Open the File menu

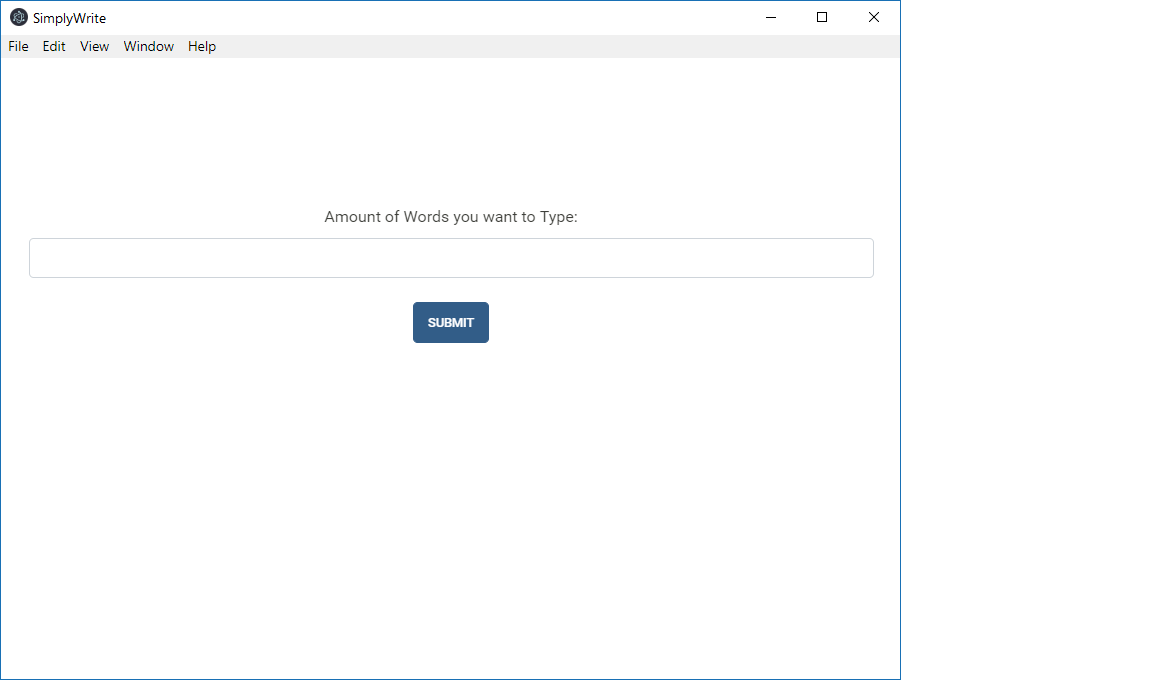point(18,46)
